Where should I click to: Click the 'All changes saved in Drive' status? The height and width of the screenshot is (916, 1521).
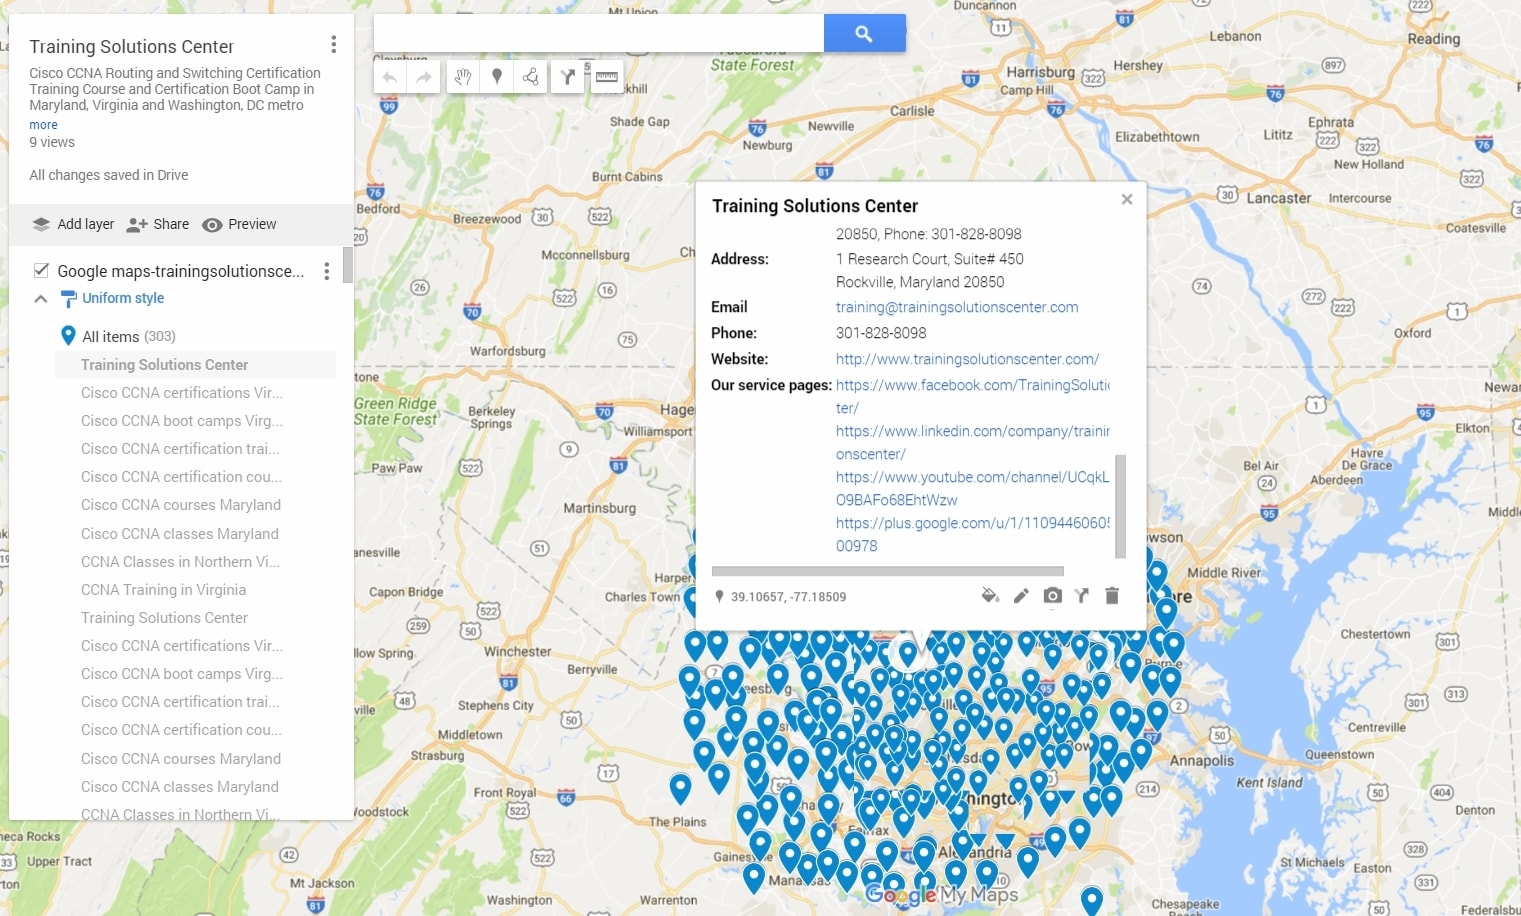click(109, 175)
